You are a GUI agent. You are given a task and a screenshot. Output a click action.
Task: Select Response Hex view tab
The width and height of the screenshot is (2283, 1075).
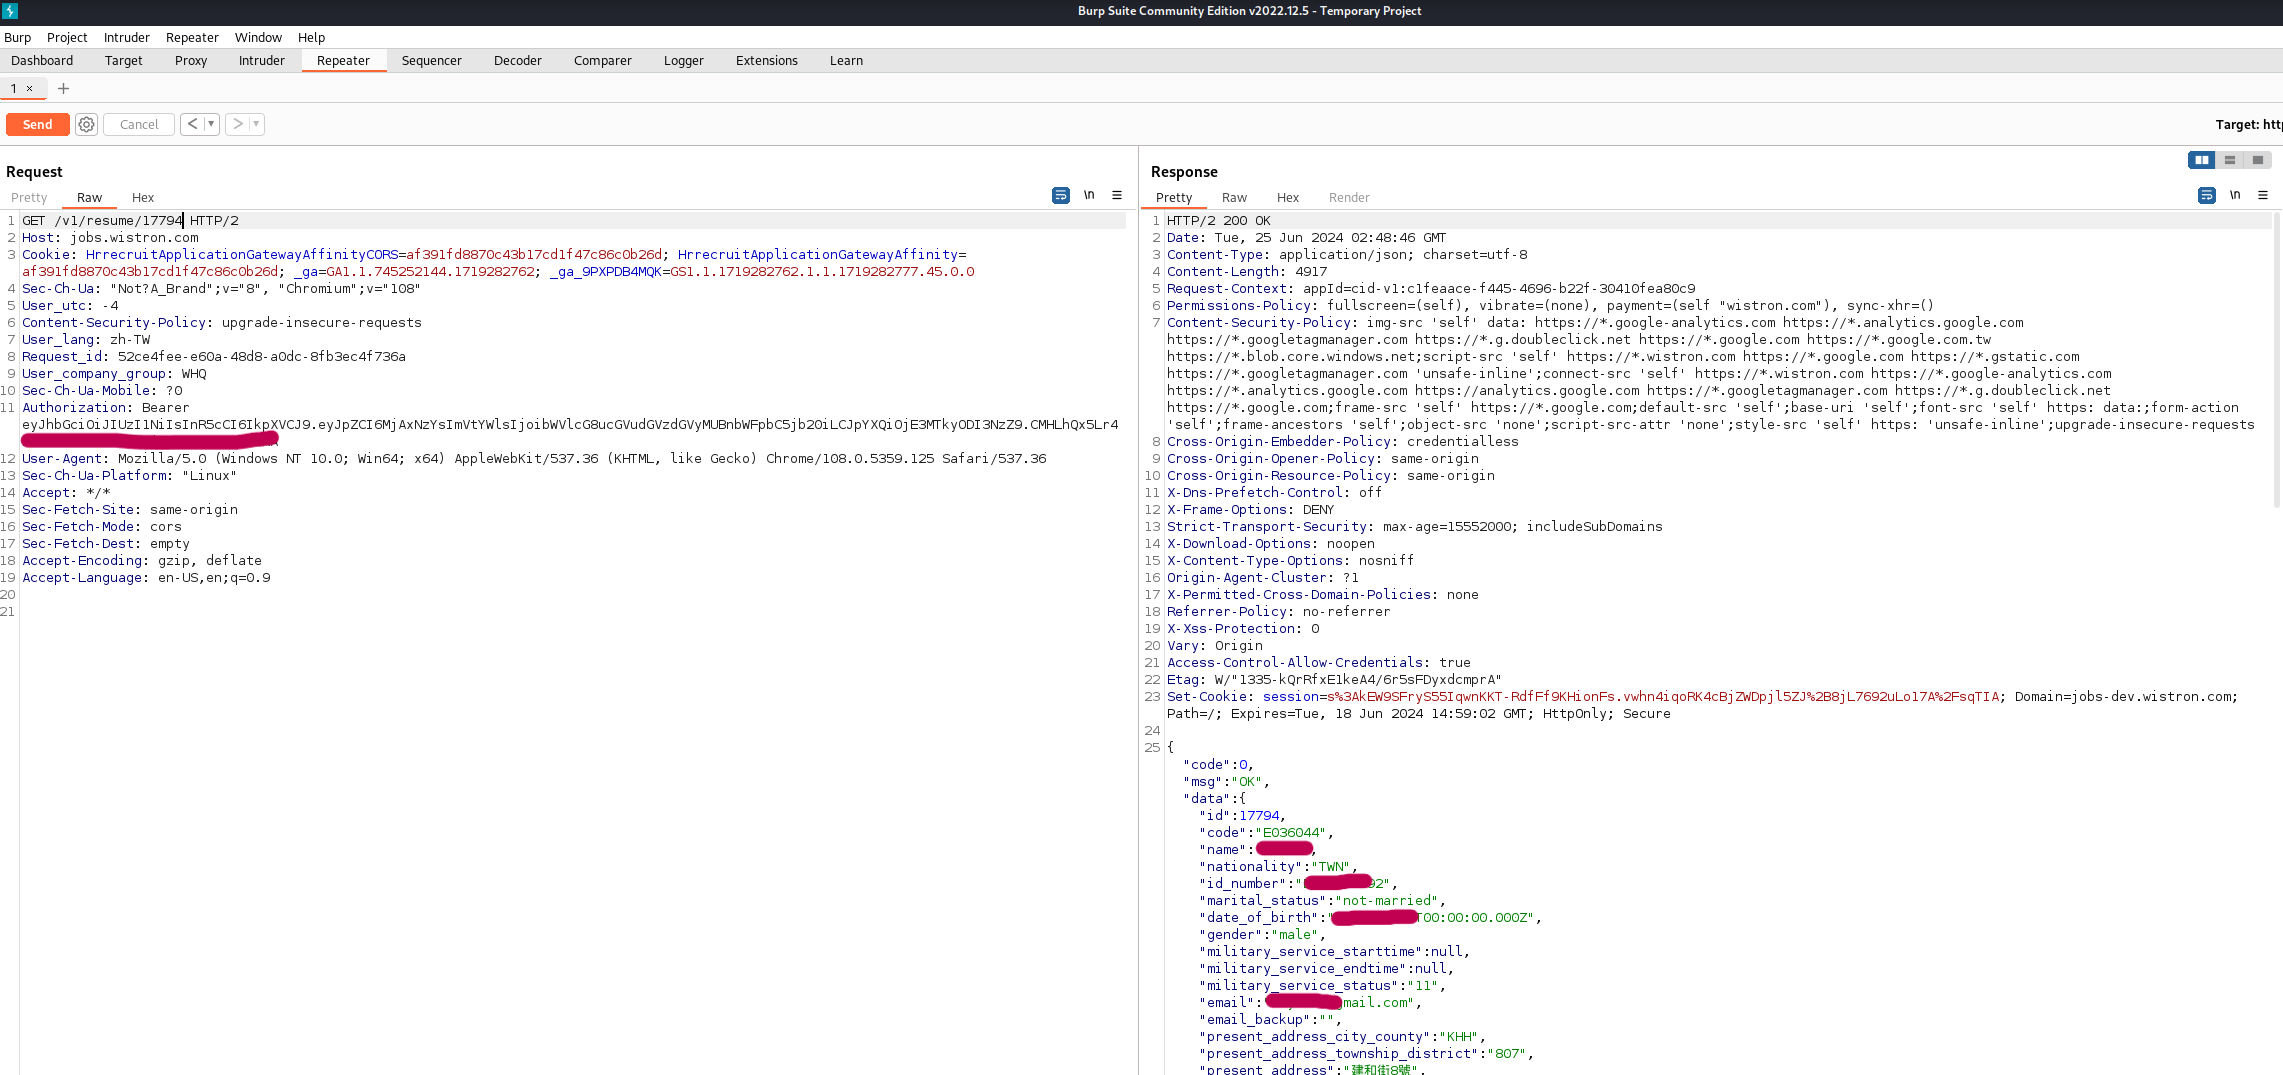coord(1288,197)
